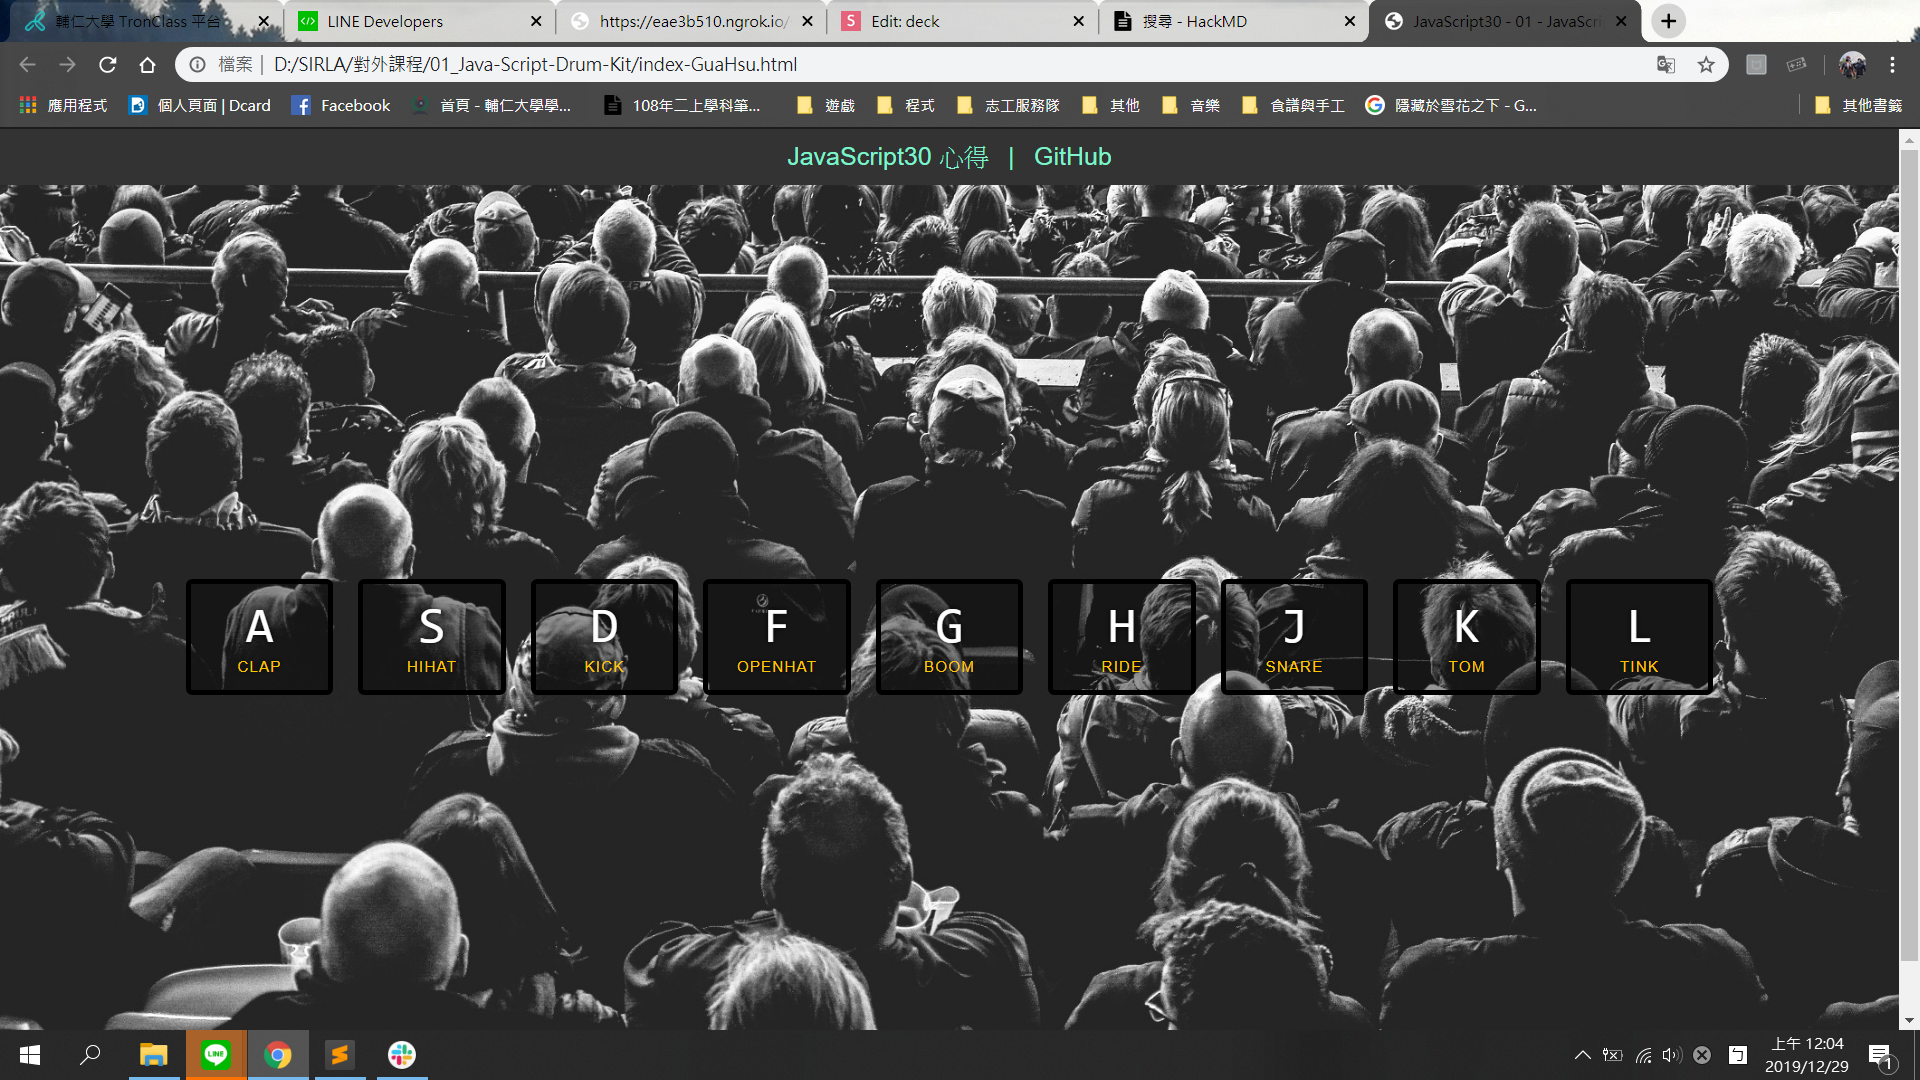
Task: Bookmark this page with star icon
Action: point(1706,65)
